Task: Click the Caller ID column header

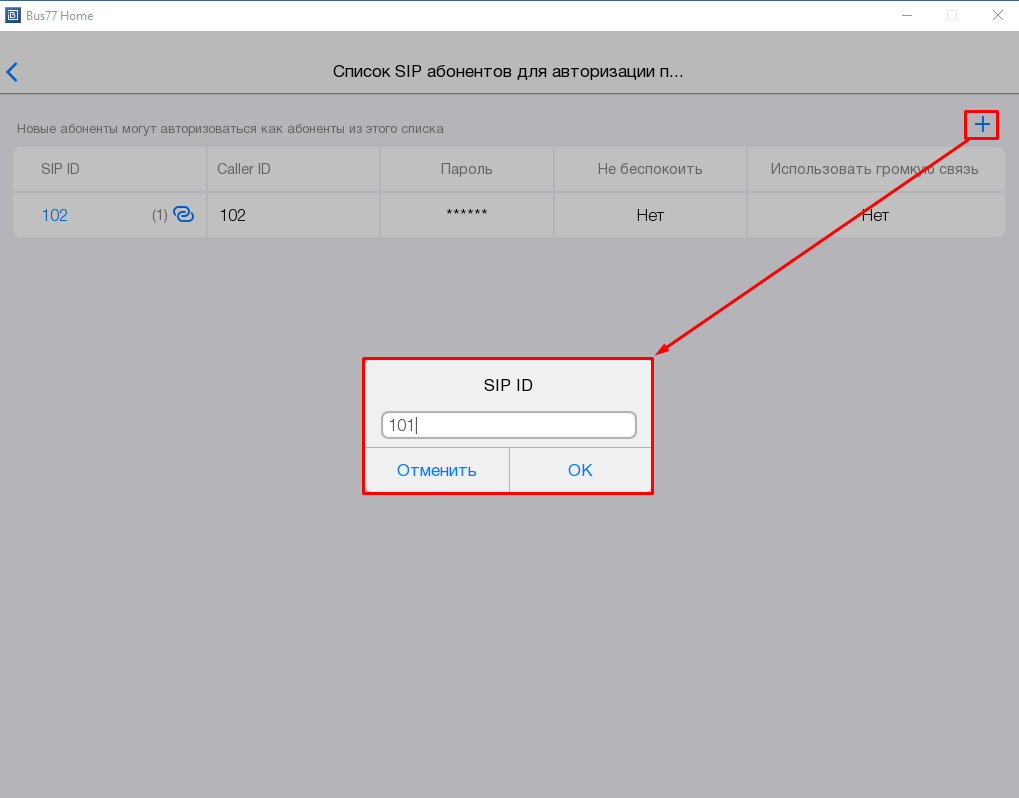Action: 244,169
